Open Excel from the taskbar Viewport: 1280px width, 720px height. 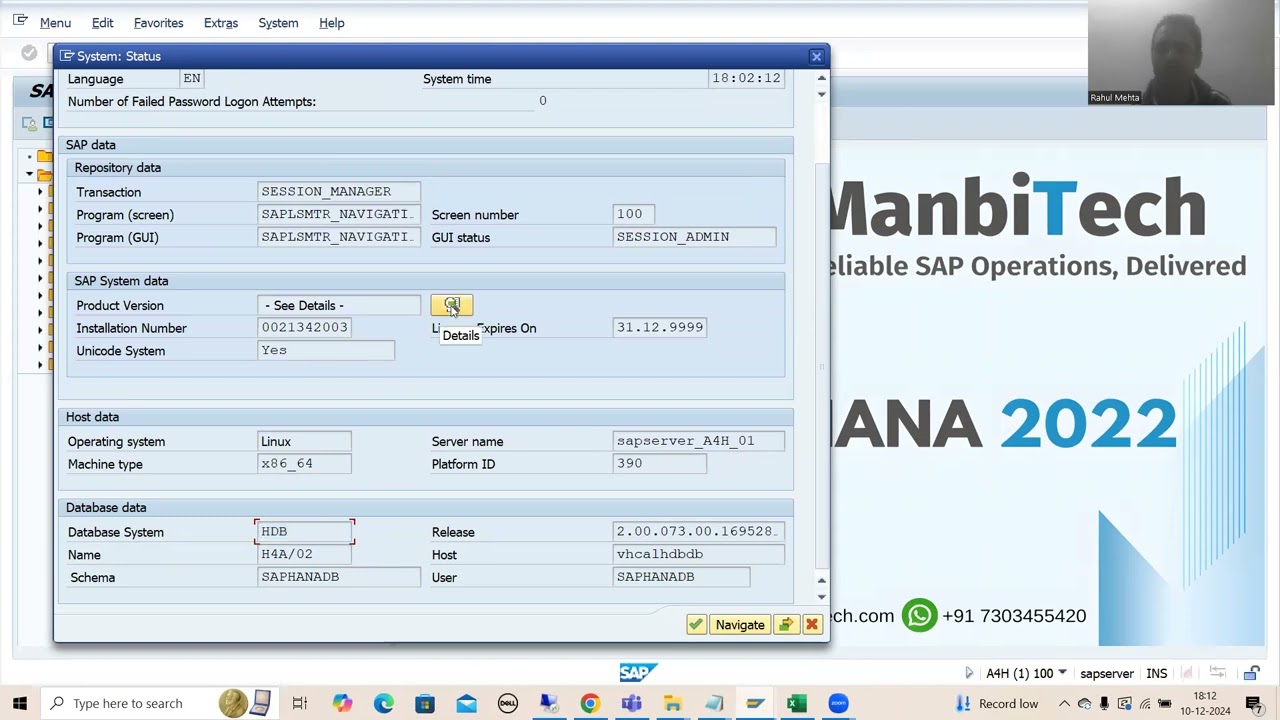pyautogui.click(x=796, y=703)
